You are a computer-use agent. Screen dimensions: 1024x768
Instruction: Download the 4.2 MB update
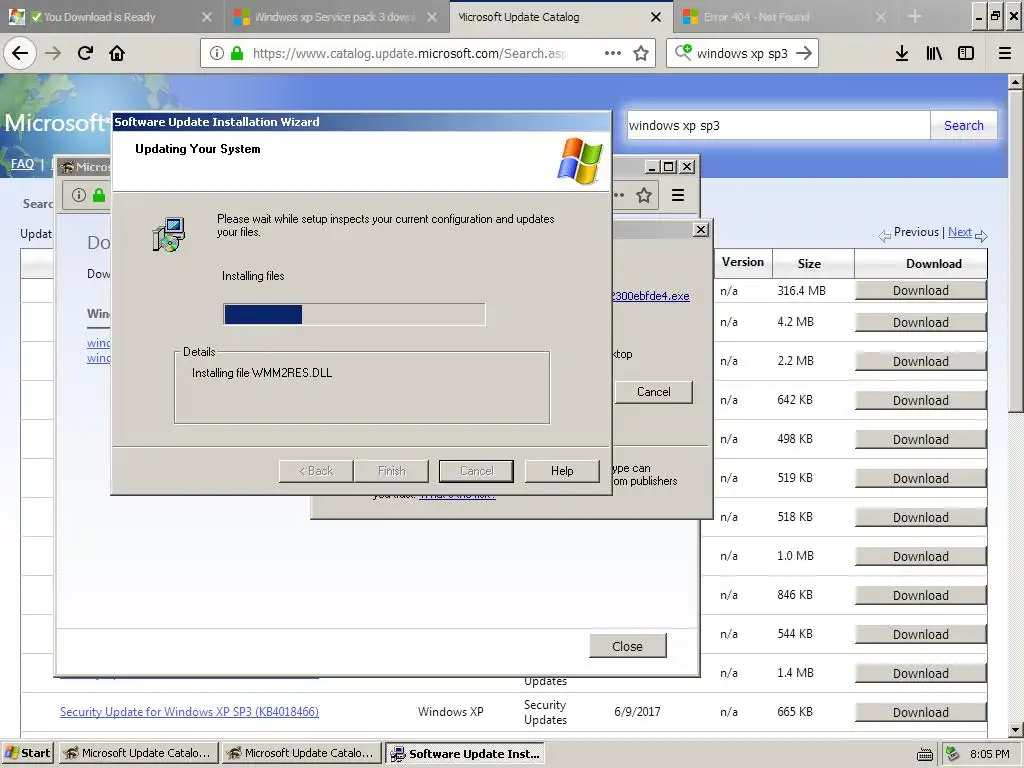point(920,322)
